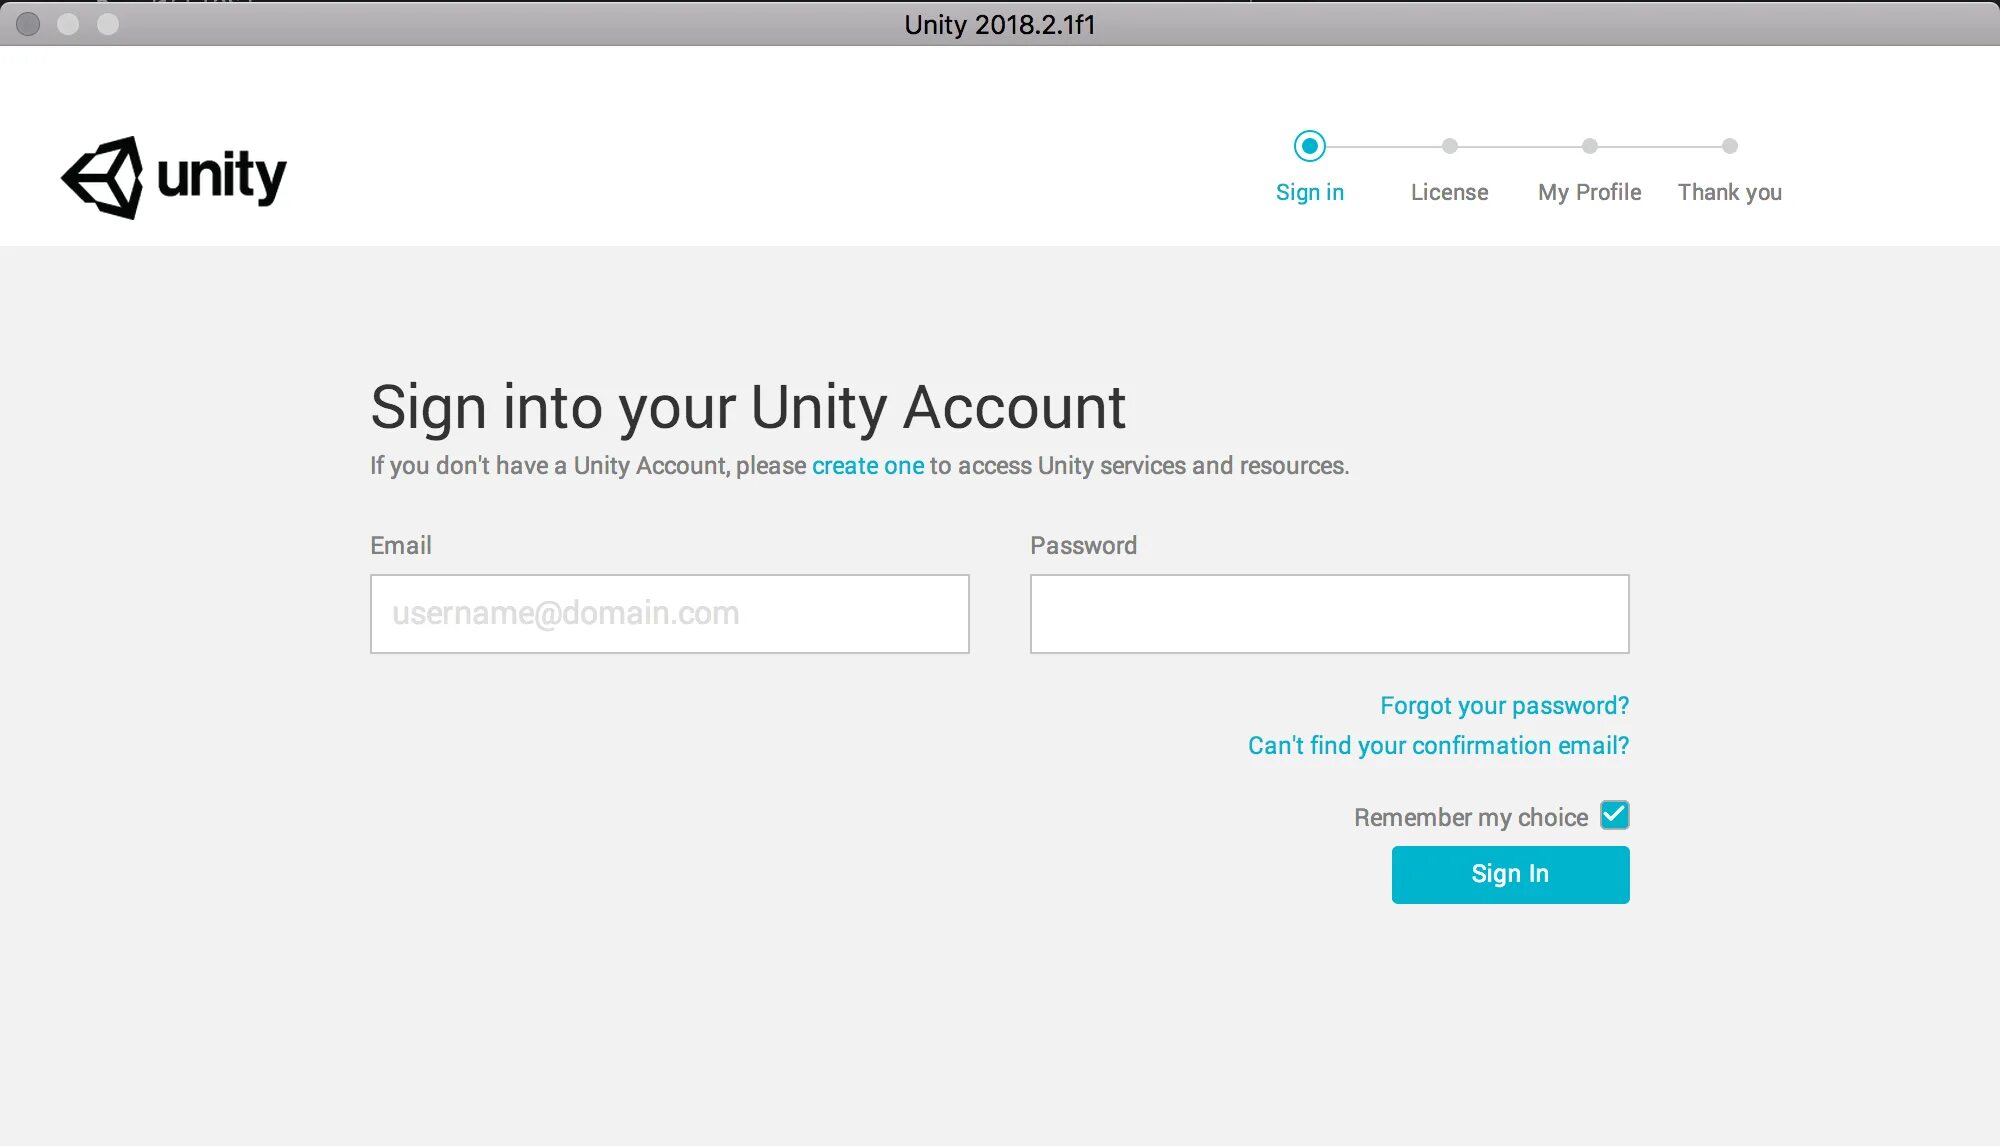Viewport: 2000px width, 1146px height.
Task: Click the Unity 2018.2.1f1 title bar text
Action: click(999, 24)
